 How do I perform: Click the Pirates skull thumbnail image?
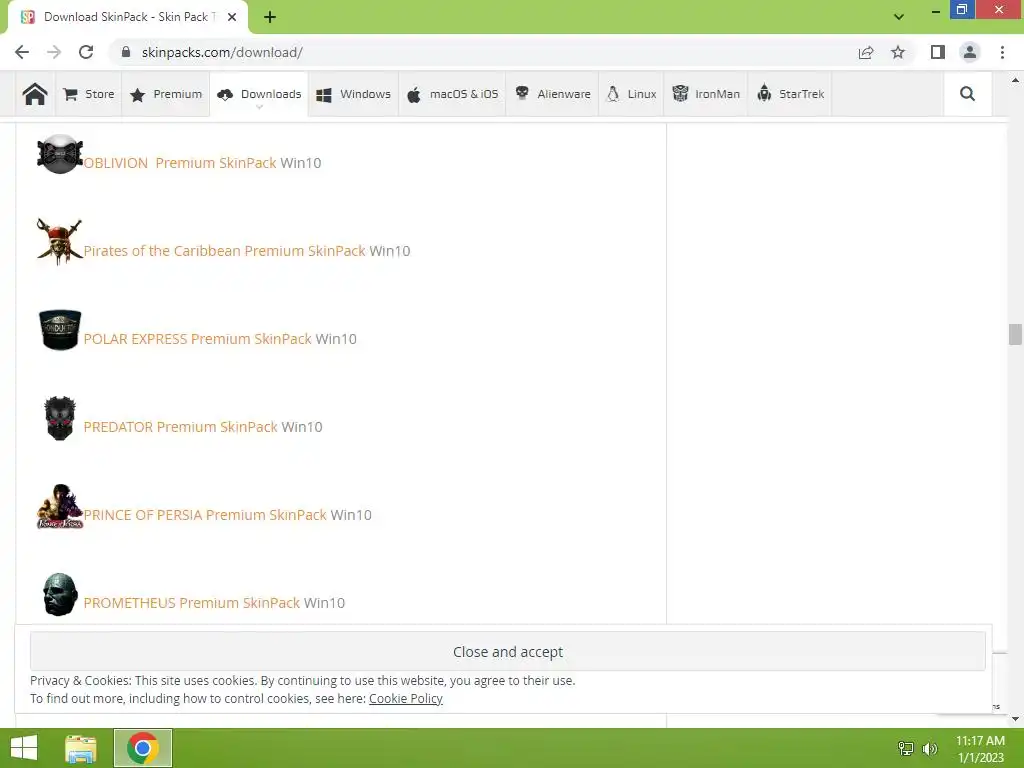point(59,242)
